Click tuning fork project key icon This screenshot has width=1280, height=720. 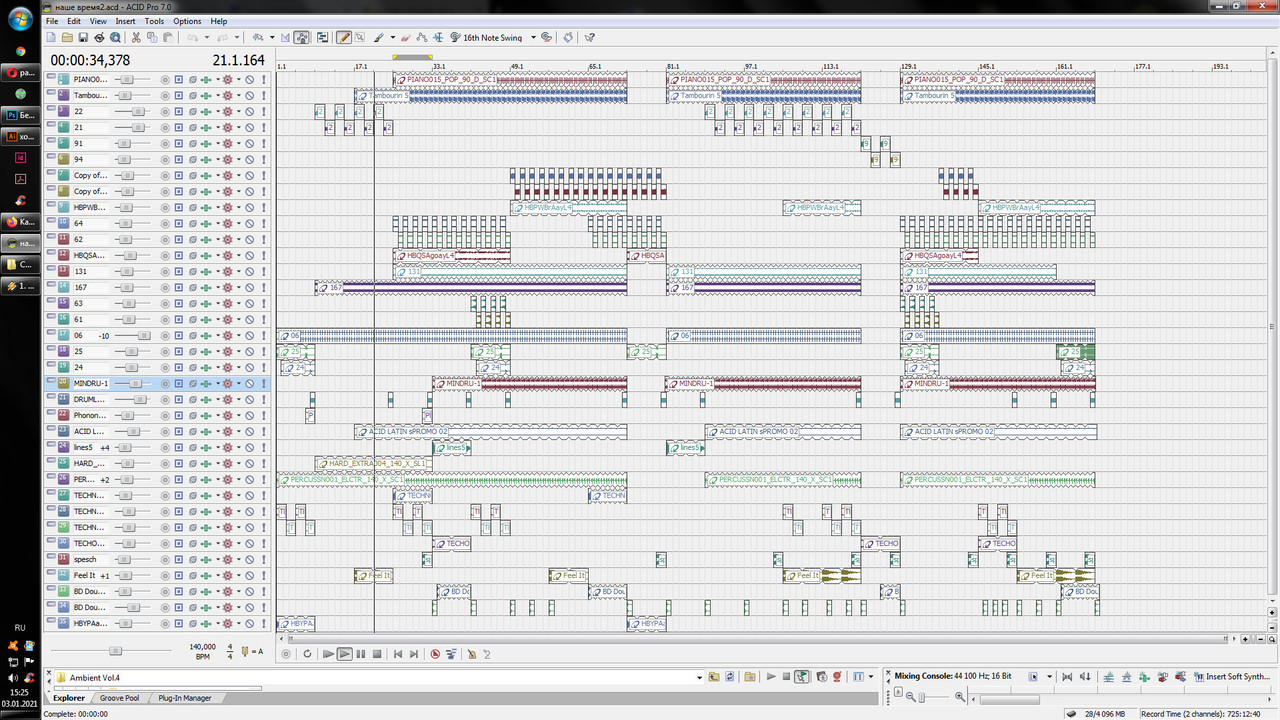click(244, 651)
